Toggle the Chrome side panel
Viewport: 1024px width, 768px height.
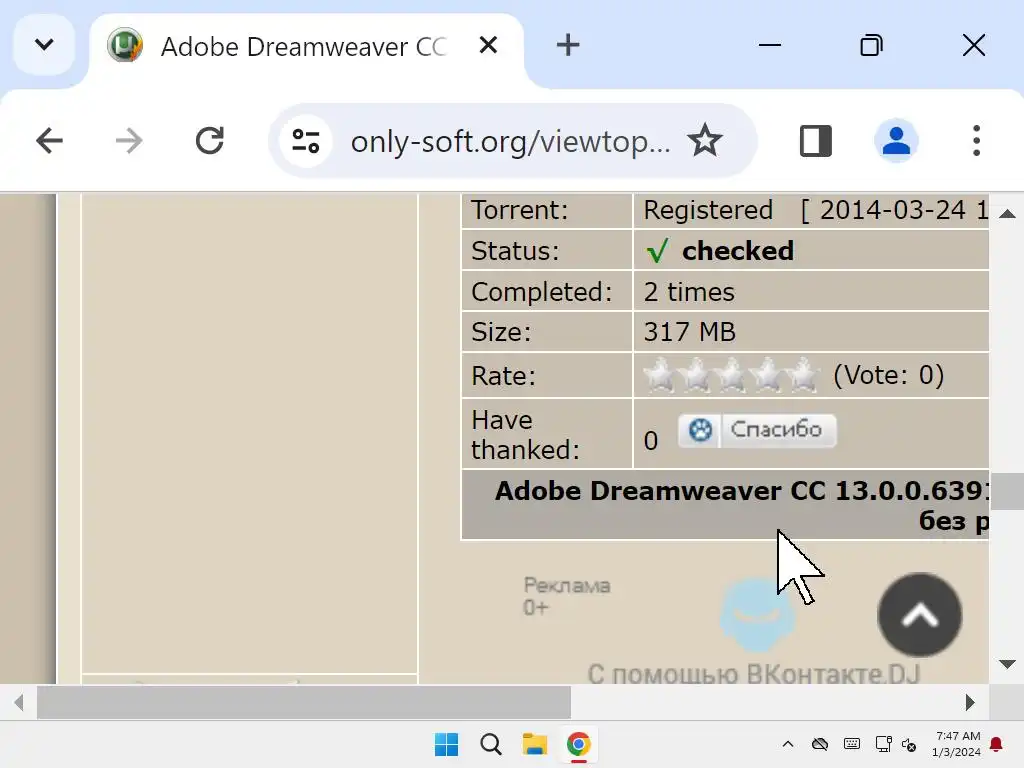point(816,140)
